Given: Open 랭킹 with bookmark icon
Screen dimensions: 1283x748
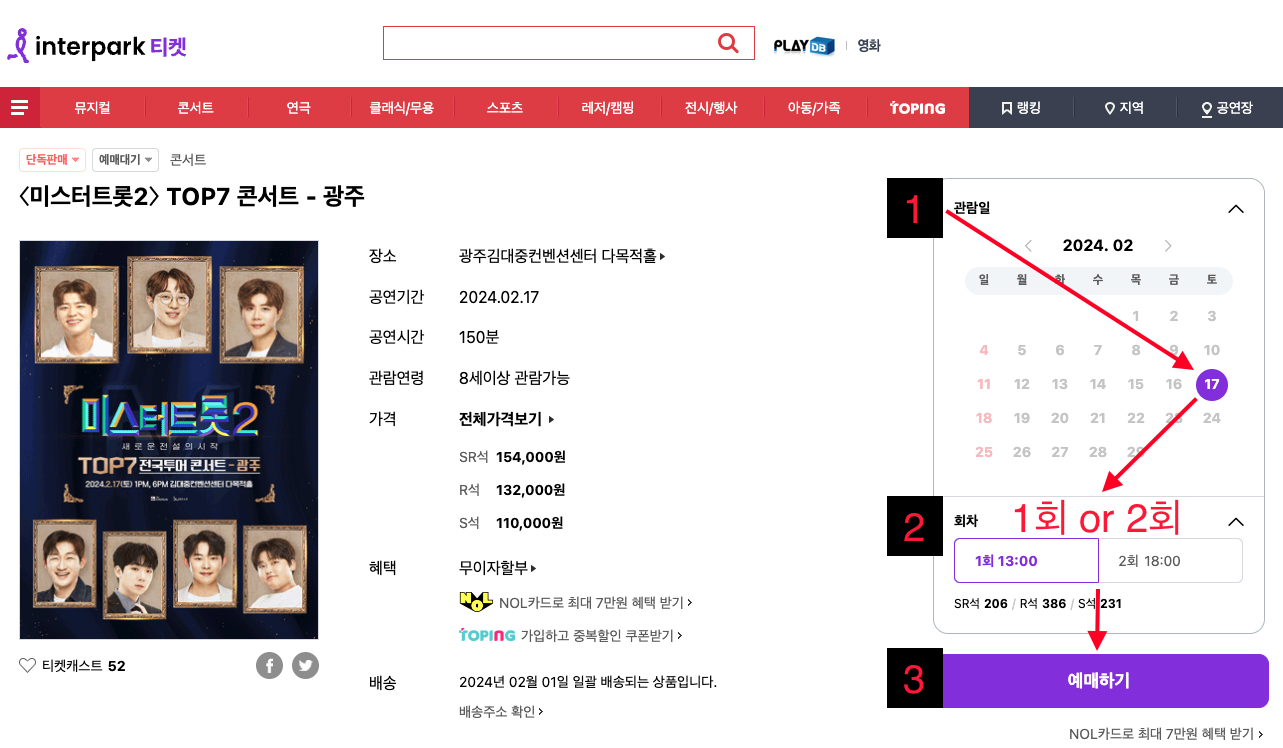Looking at the screenshot, I should coord(1021,108).
